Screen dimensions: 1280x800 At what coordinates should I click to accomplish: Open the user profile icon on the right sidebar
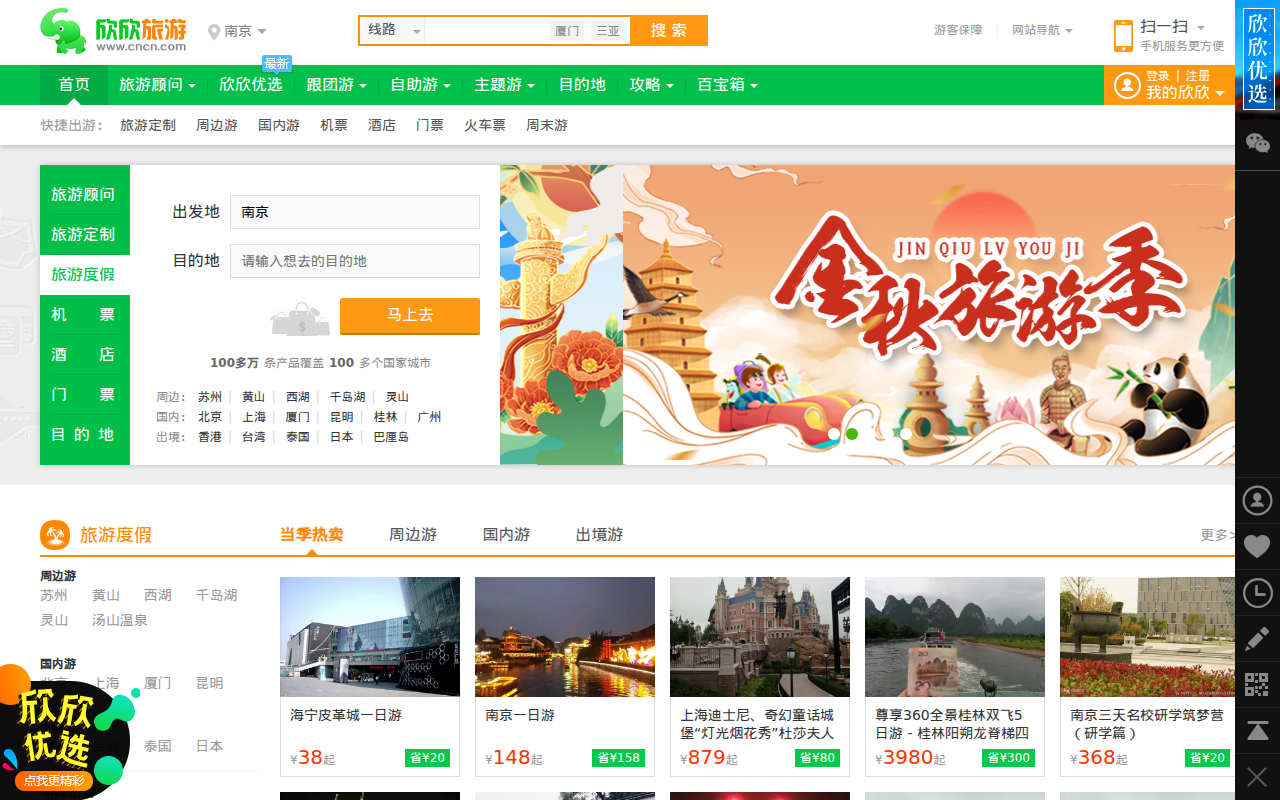pos(1257,500)
